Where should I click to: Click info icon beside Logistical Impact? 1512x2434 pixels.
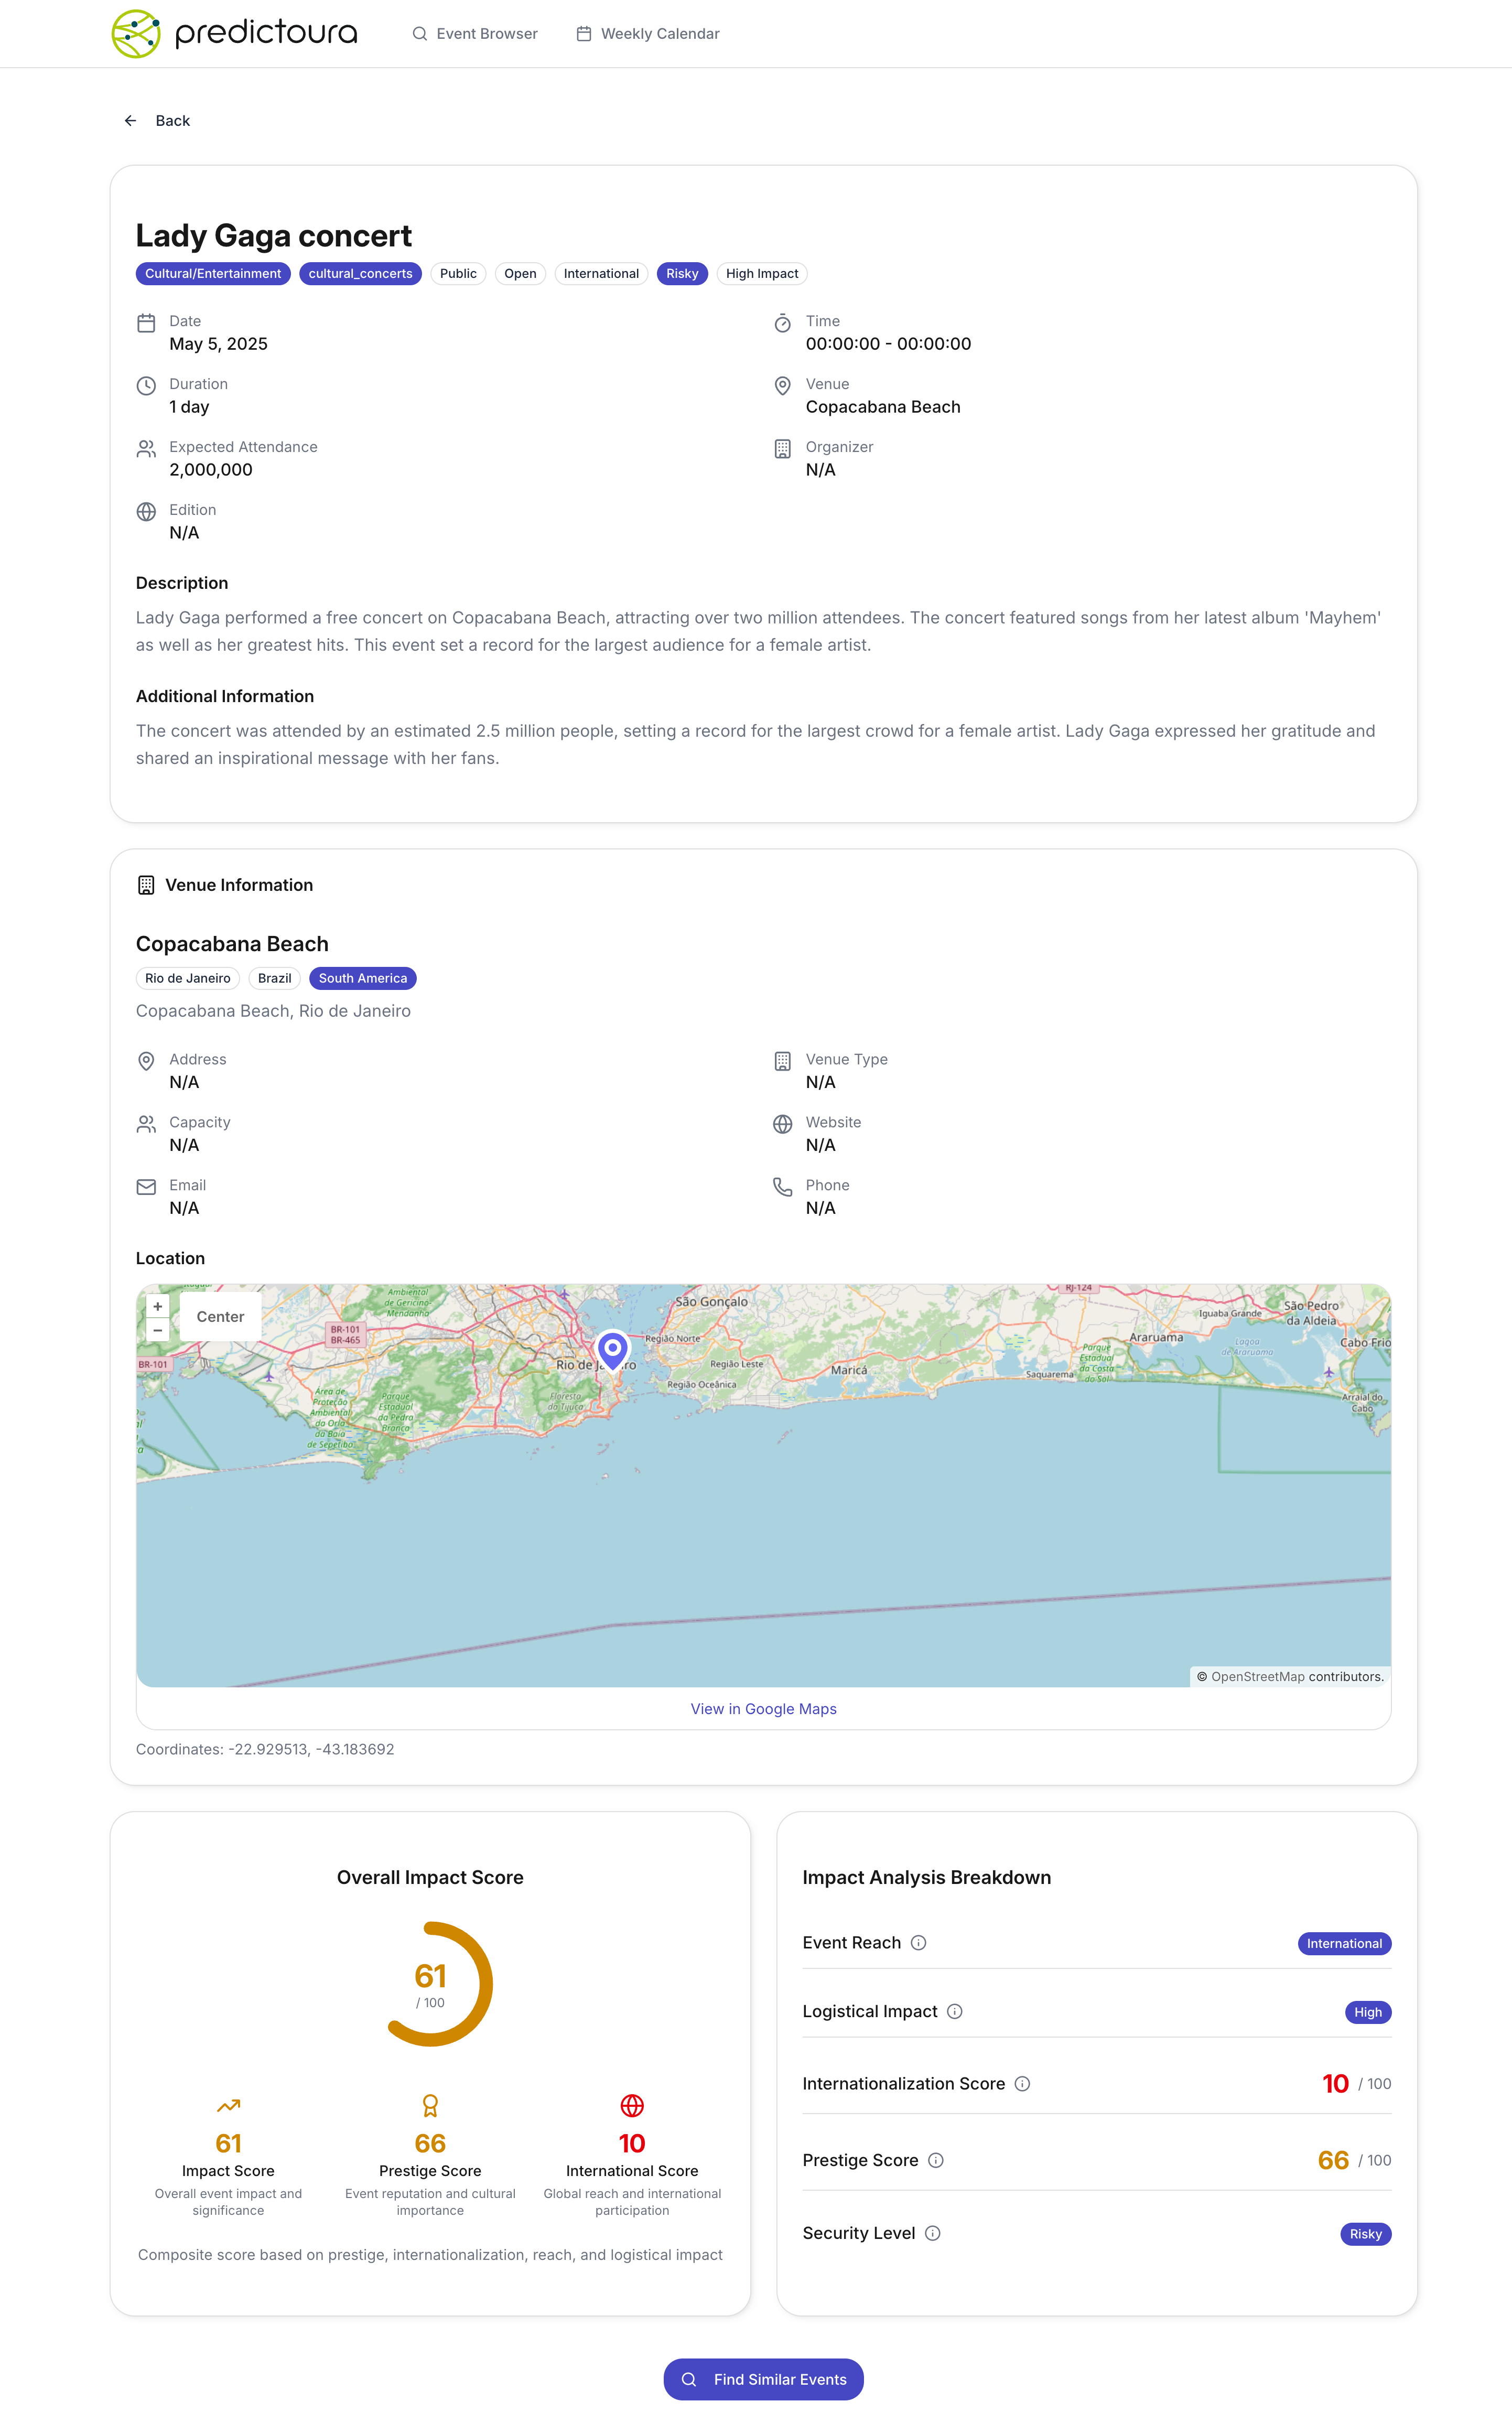(954, 2011)
